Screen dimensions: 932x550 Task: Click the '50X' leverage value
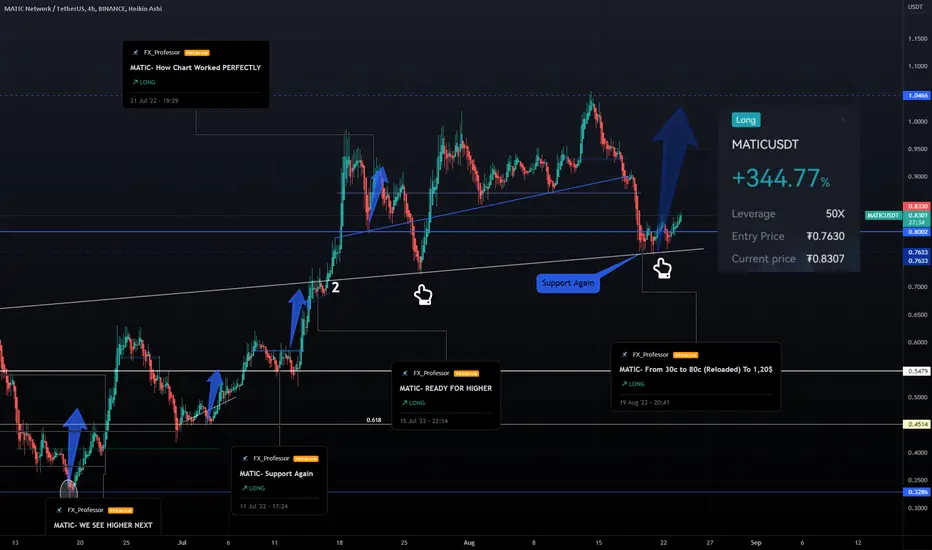[835, 213]
